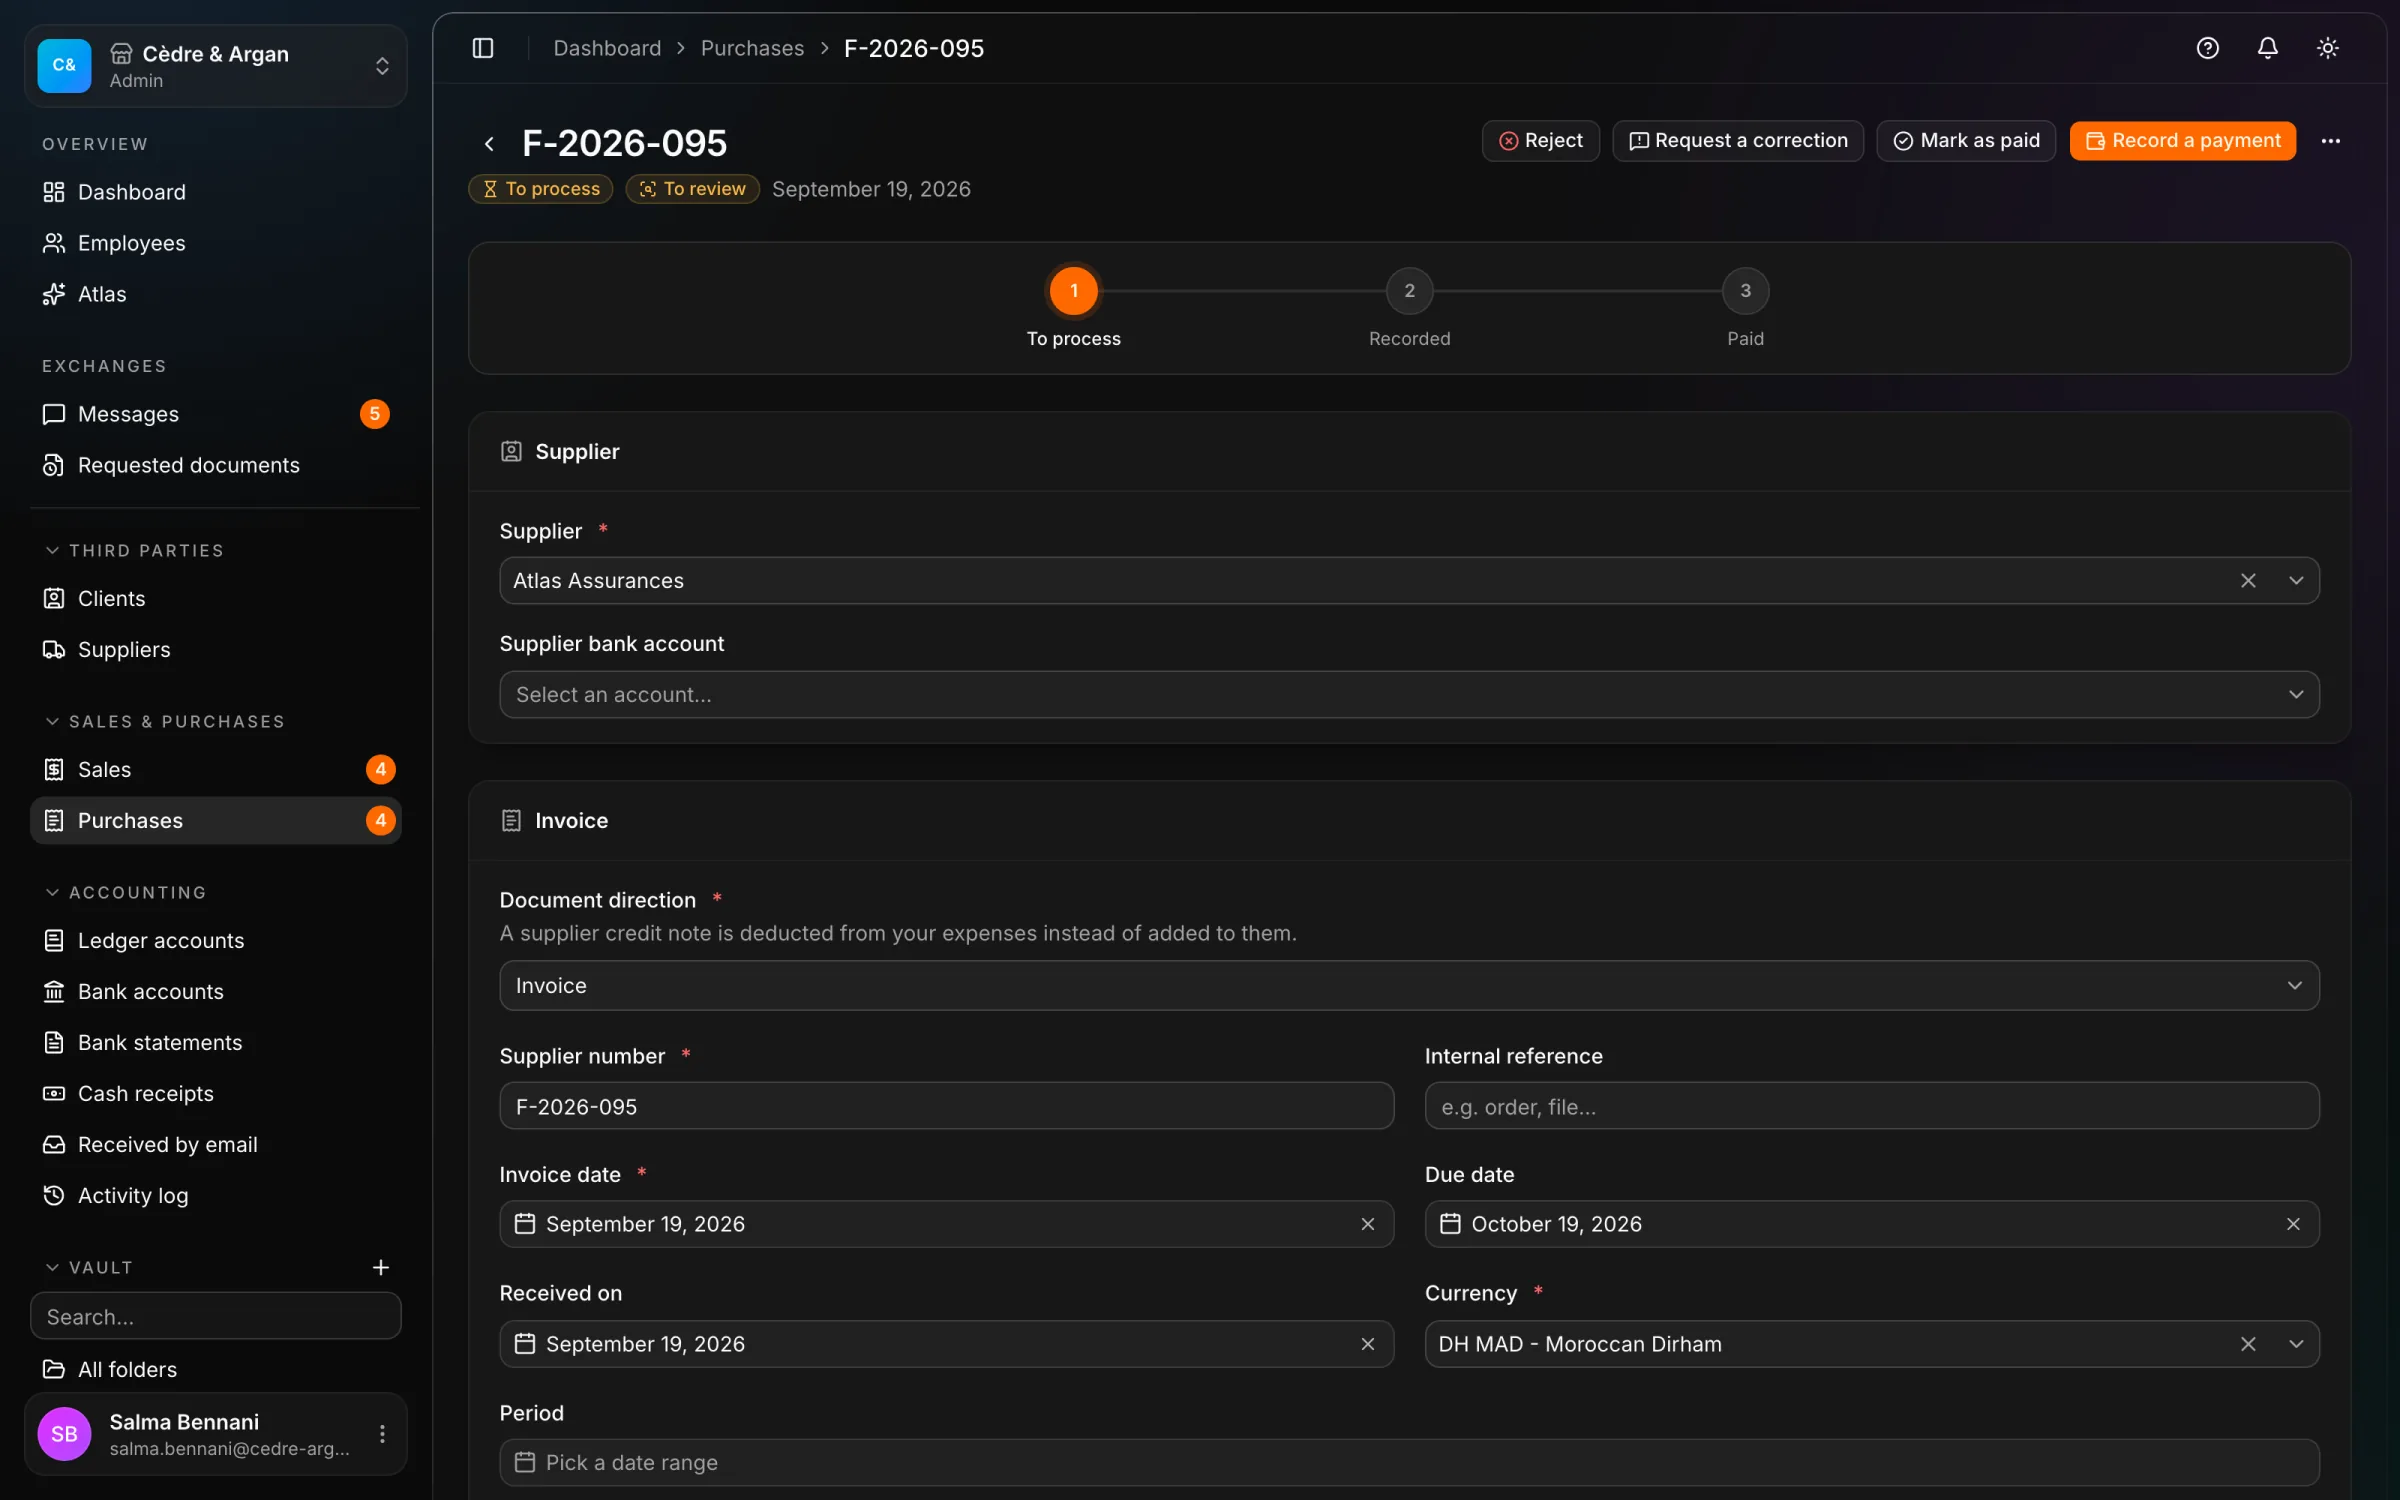The width and height of the screenshot is (2400, 1500).
Task: Open the notifications bell
Action: pos(2268,48)
